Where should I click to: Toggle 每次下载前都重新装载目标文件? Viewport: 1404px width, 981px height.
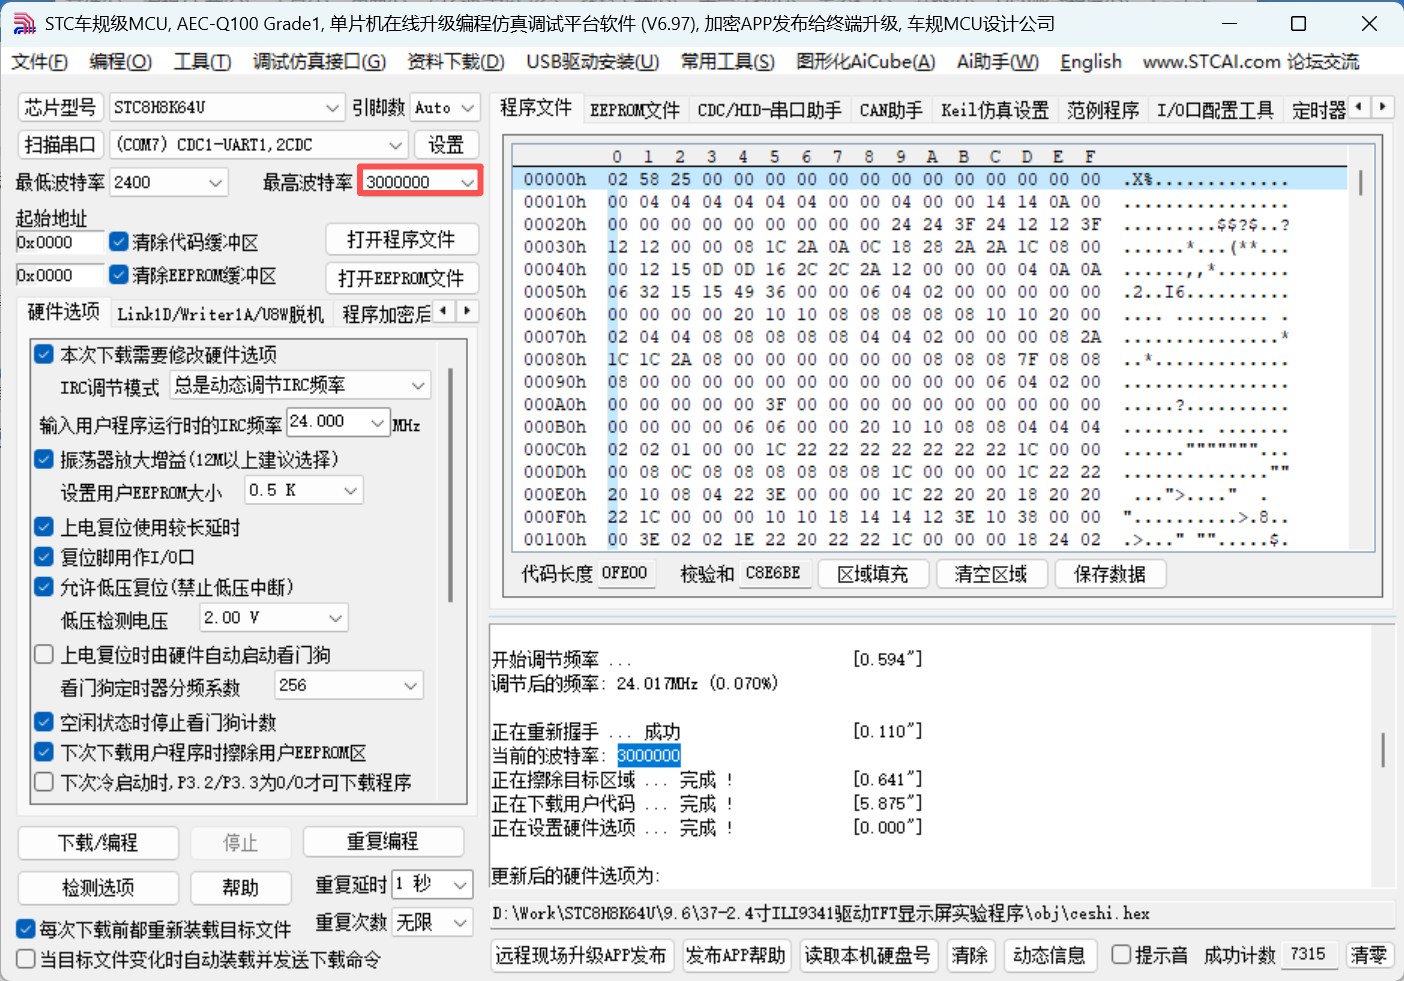[x=26, y=929]
